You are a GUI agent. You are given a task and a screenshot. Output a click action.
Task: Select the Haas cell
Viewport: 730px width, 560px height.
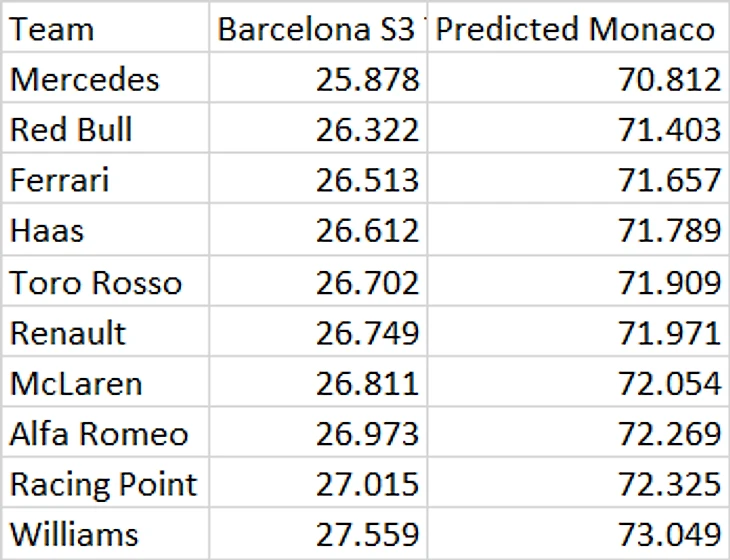pyautogui.click(x=105, y=232)
